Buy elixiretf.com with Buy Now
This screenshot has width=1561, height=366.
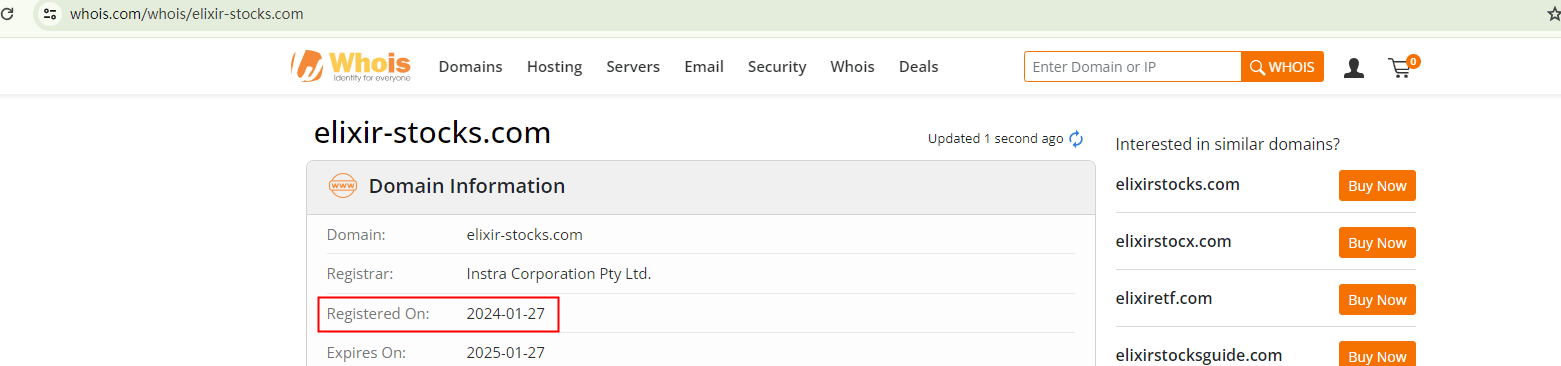1377,300
